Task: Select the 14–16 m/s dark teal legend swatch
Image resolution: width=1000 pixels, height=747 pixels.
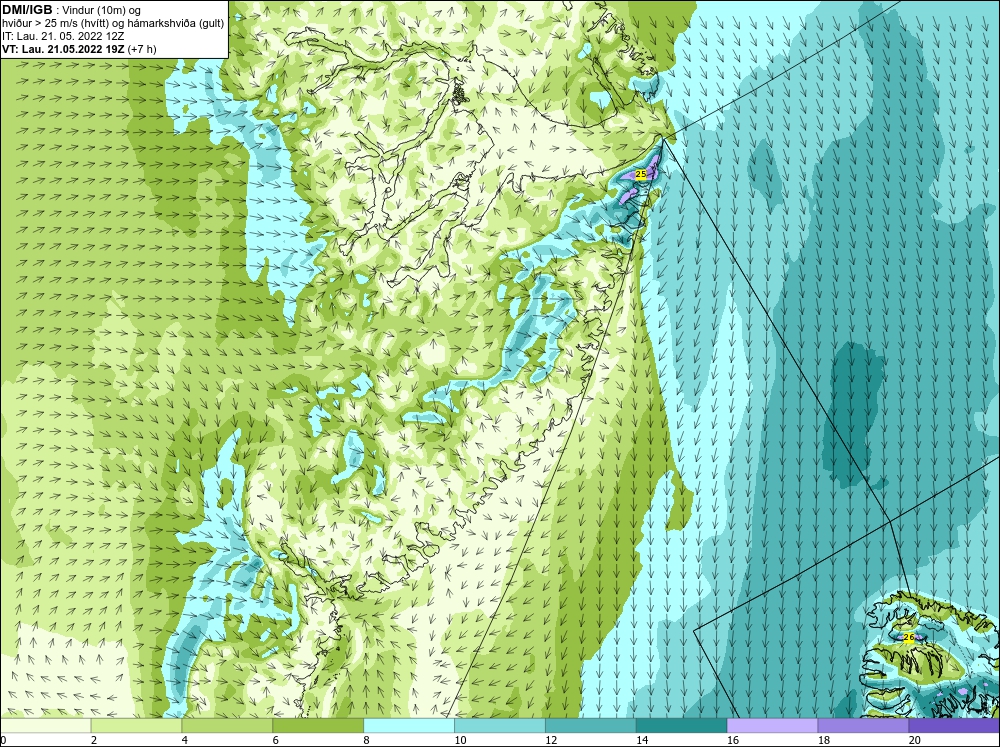Action: (682, 725)
